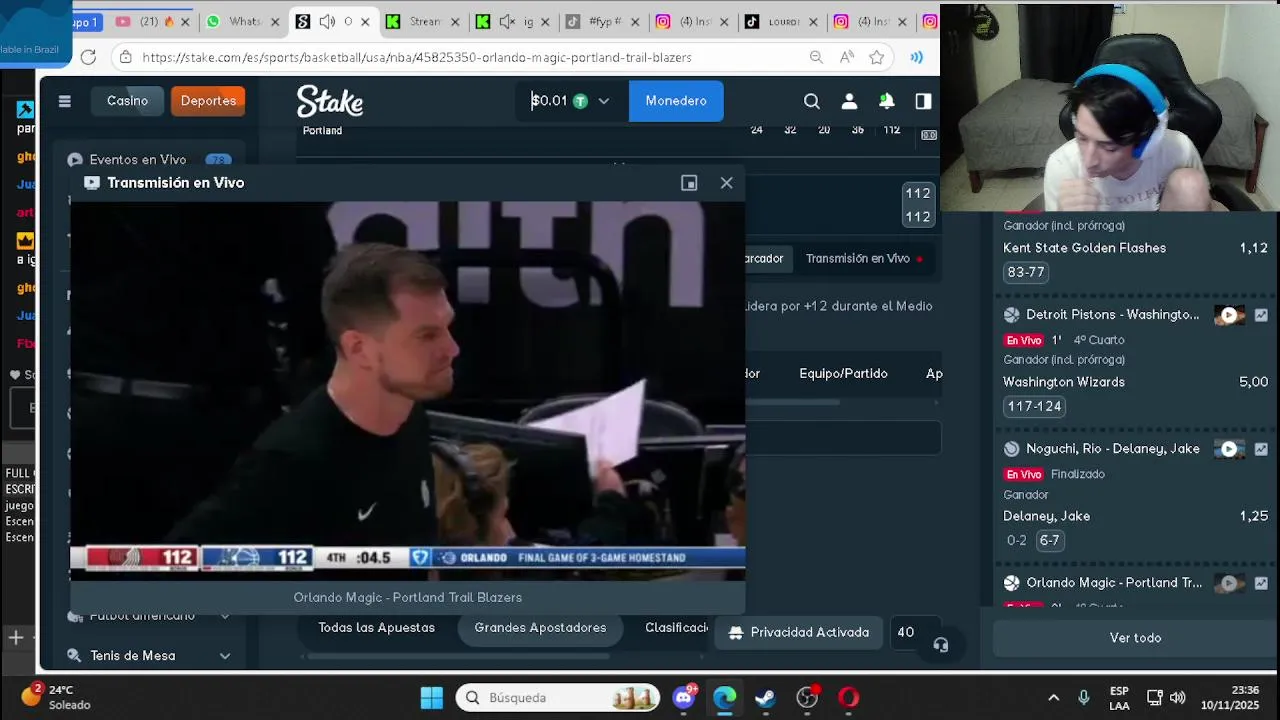This screenshot has width=1280, height=720.
Task: Zoom icon in the address bar
Action: pyautogui.click(x=817, y=57)
